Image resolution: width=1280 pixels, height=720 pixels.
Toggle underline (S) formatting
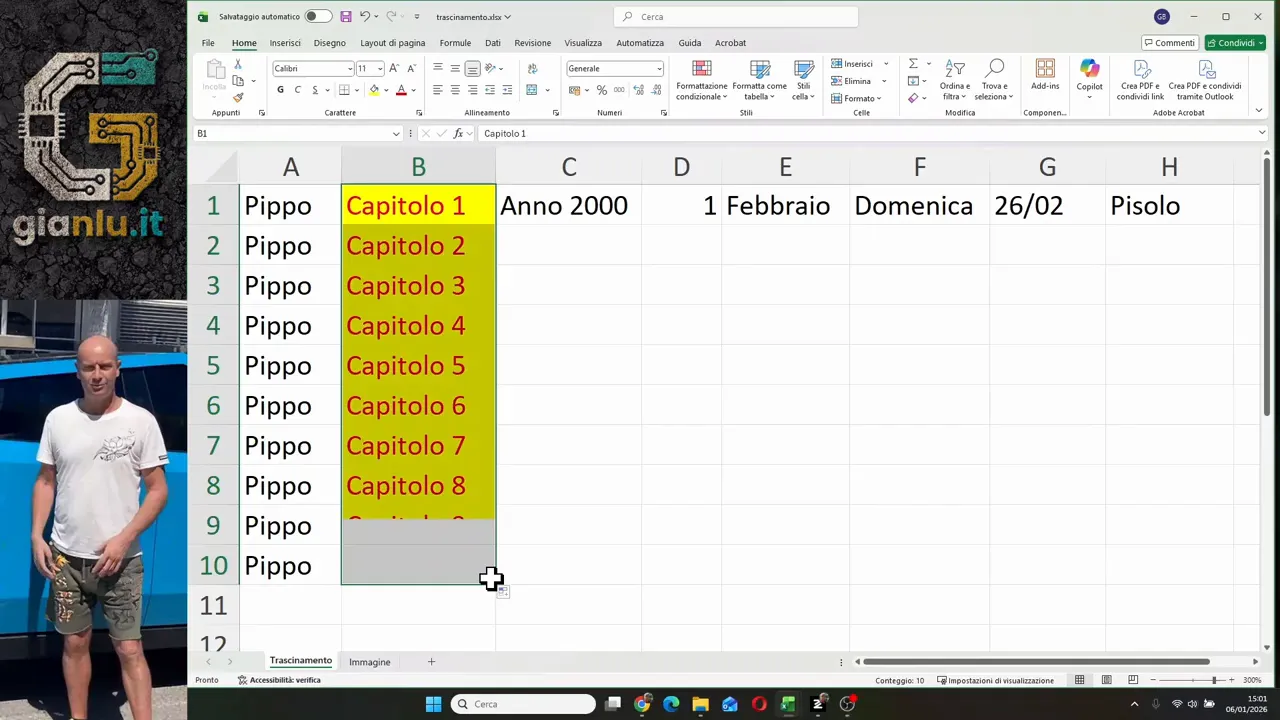(315, 90)
